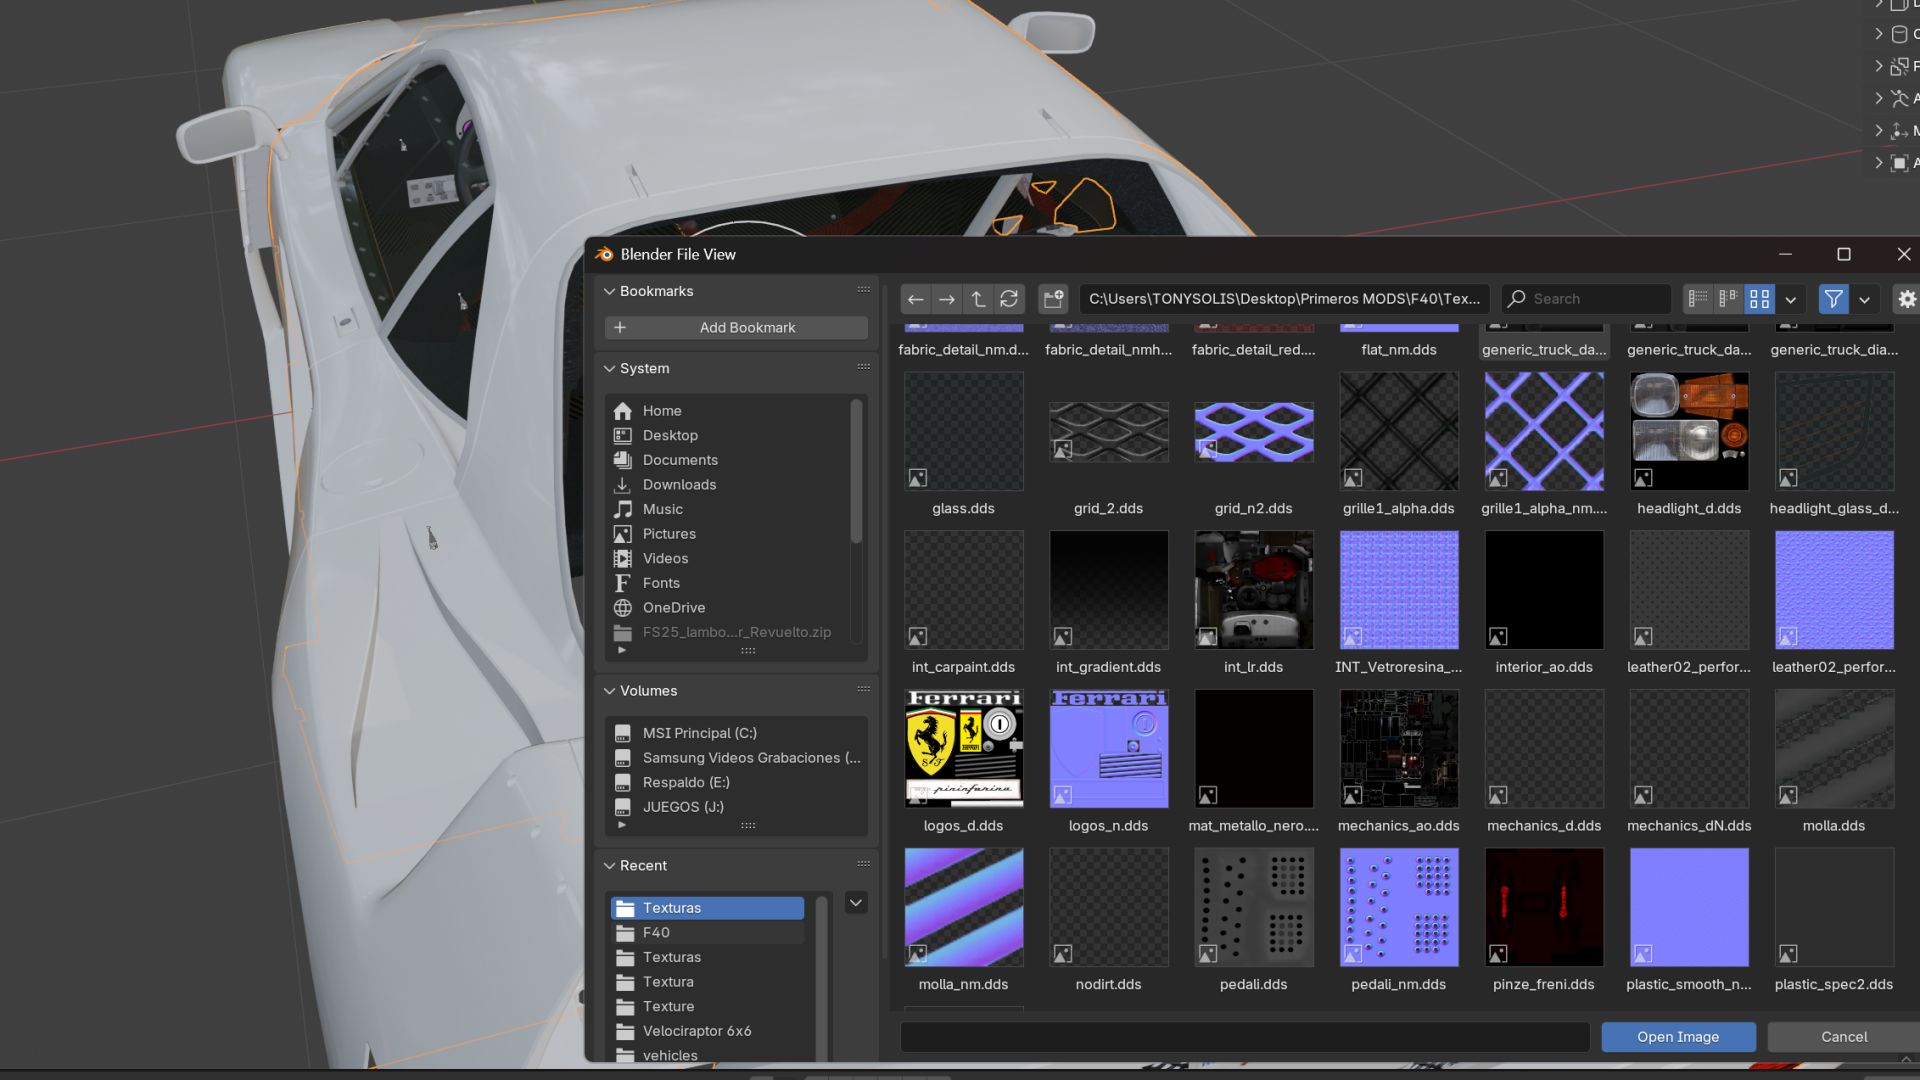This screenshot has width=1920, height=1080.
Task: Select the logos_d.dds thumbnail
Action: [963, 749]
